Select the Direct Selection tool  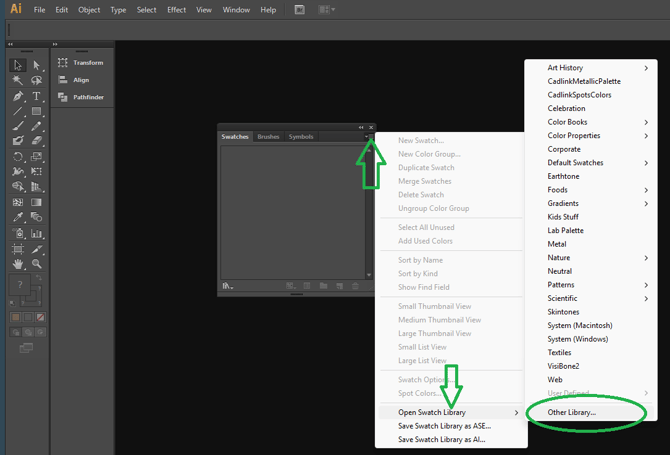[37, 65]
